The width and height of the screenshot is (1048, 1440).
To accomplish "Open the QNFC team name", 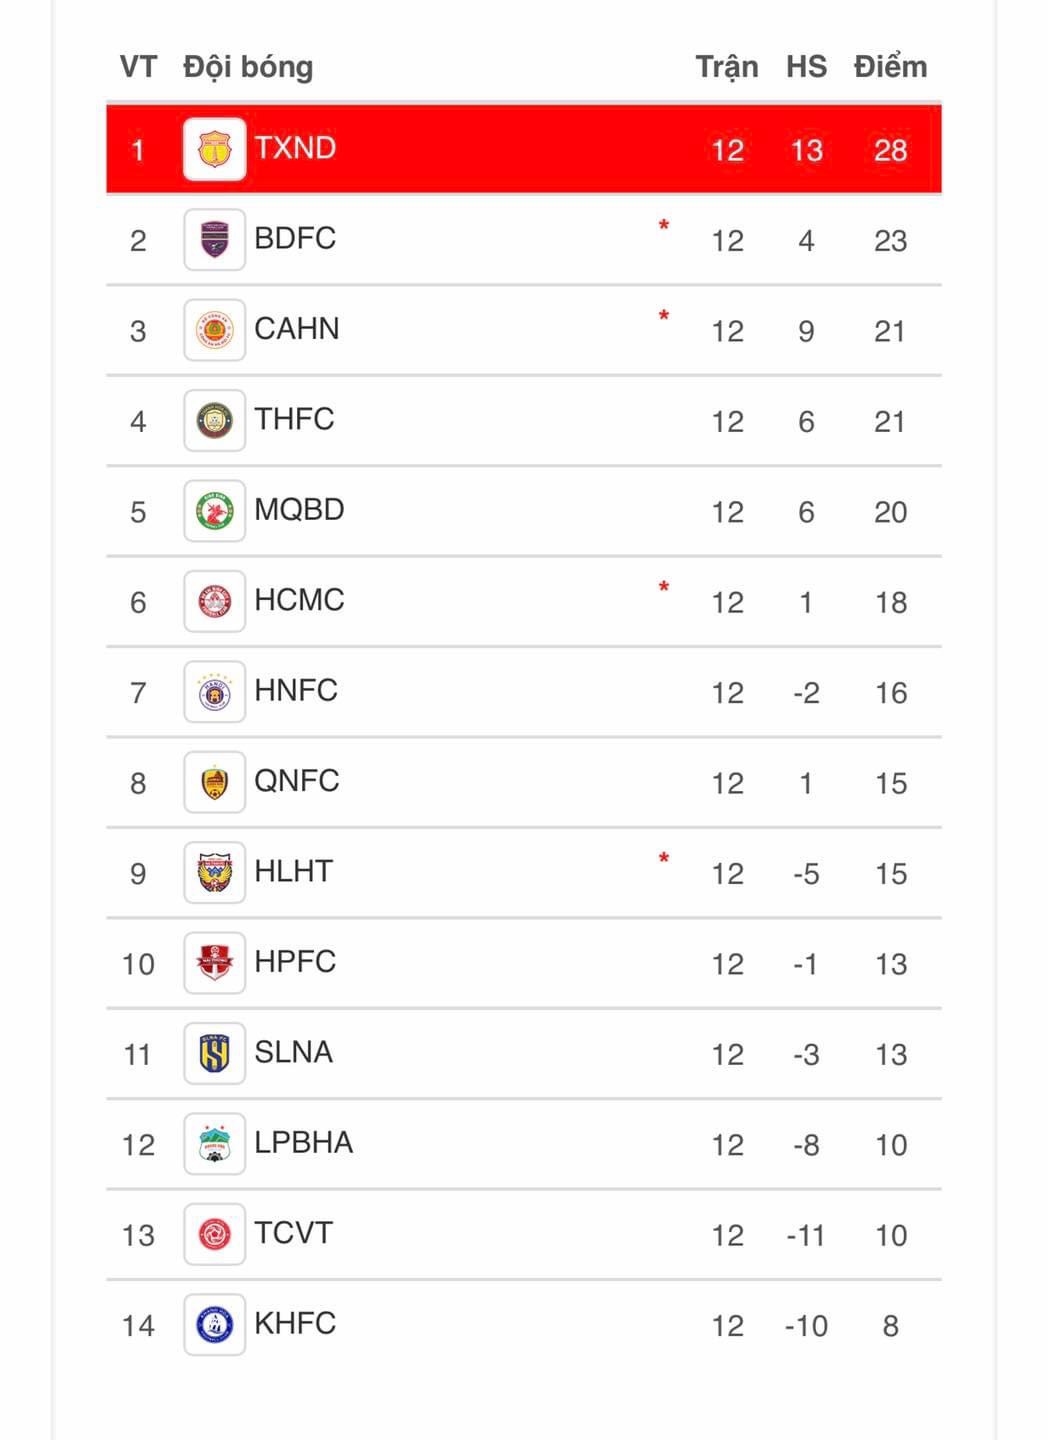I will pos(297,781).
